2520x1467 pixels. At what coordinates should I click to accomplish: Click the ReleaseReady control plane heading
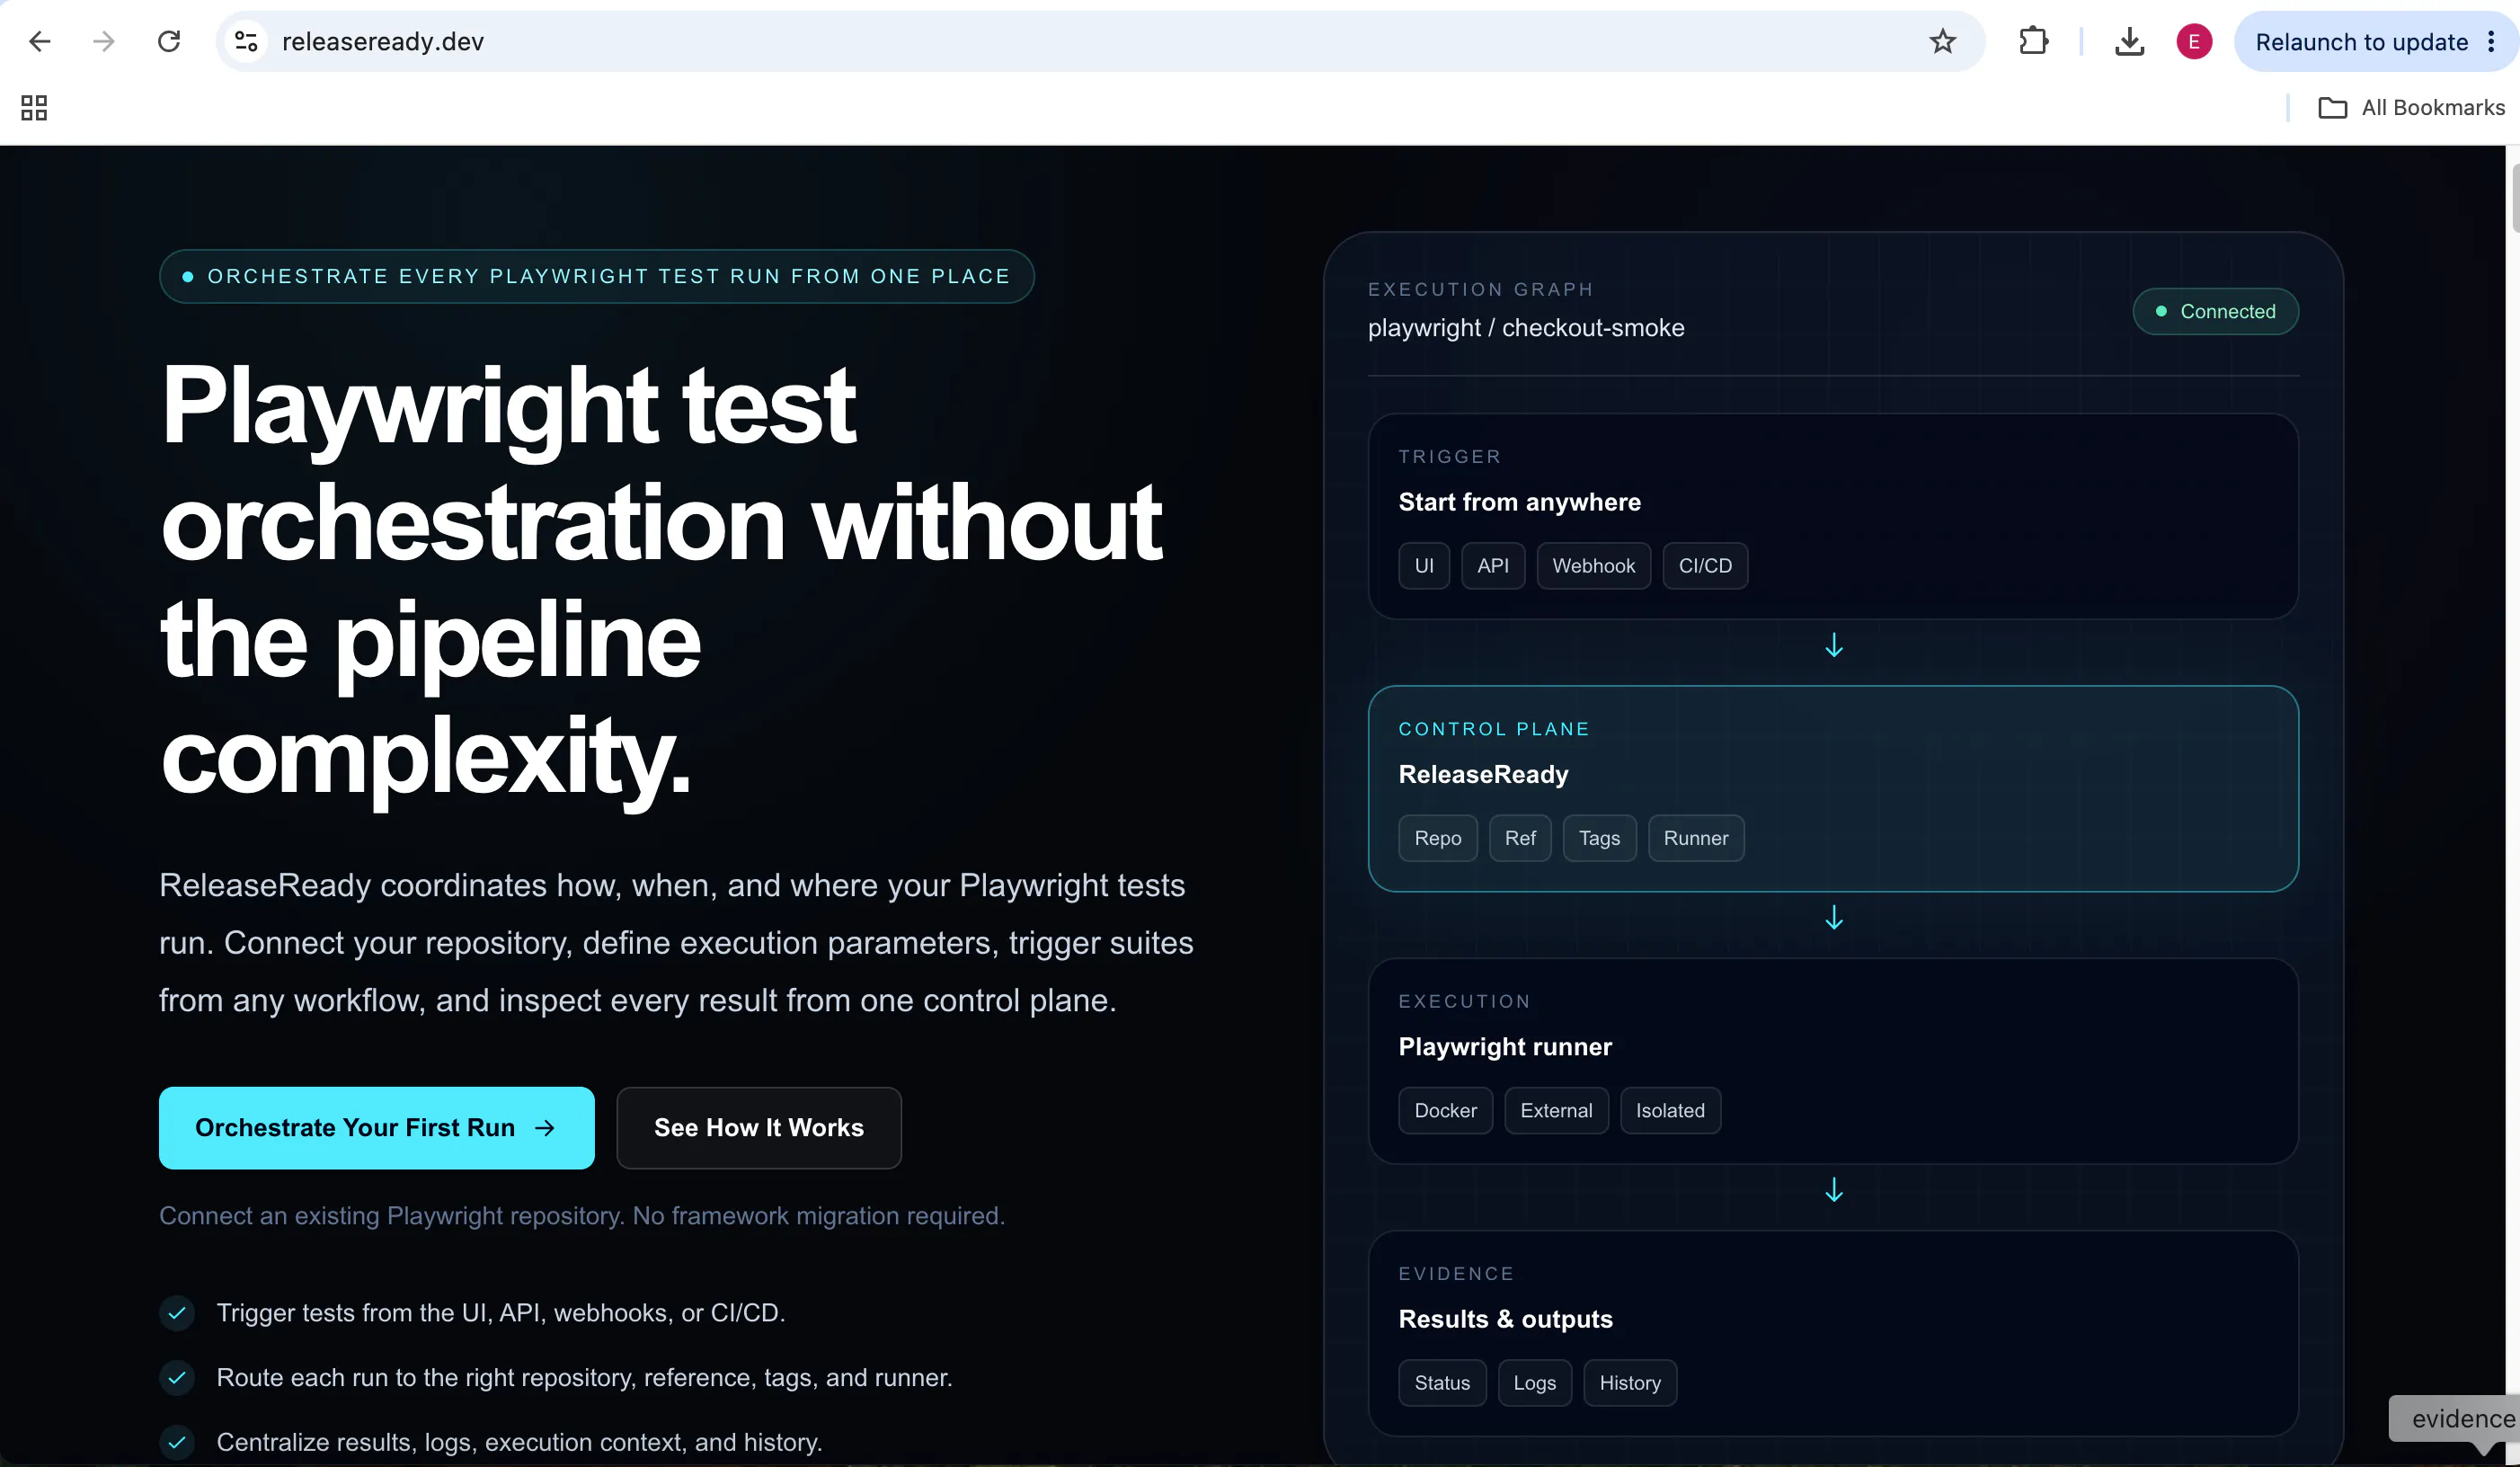click(x=1483, y=774)
